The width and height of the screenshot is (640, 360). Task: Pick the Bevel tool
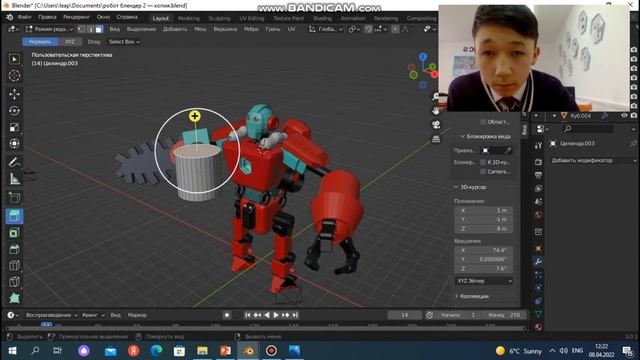click(14, 249)
